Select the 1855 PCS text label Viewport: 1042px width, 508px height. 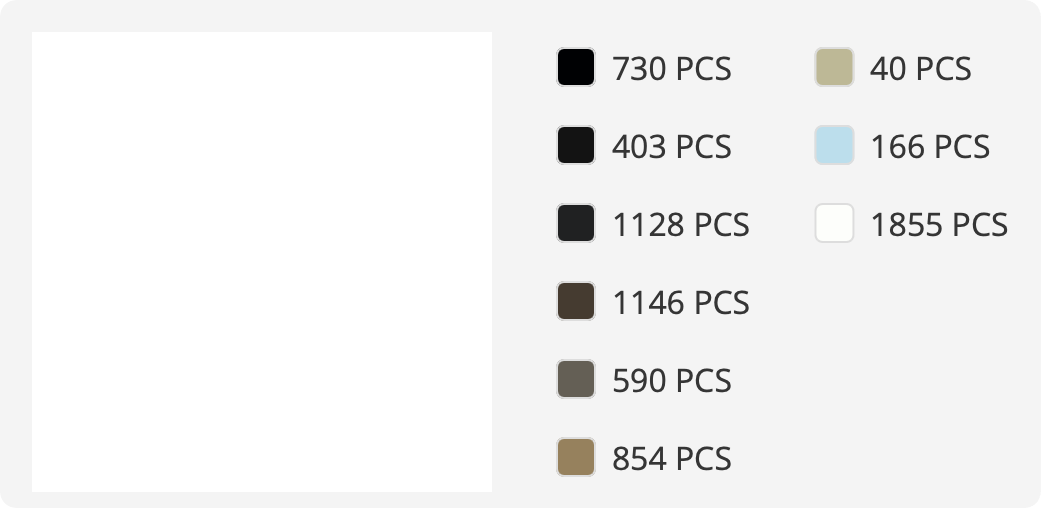[939, 225]
